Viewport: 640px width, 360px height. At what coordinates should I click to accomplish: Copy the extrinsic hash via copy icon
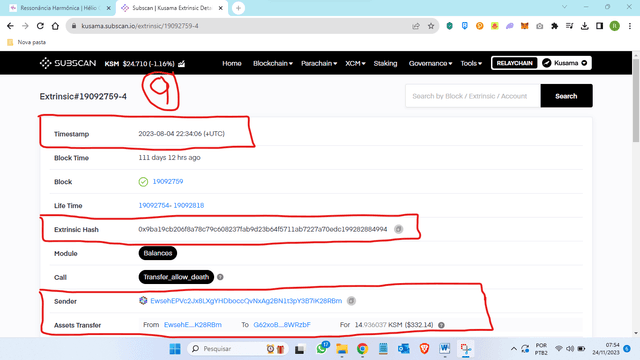(x=398, y=229)
